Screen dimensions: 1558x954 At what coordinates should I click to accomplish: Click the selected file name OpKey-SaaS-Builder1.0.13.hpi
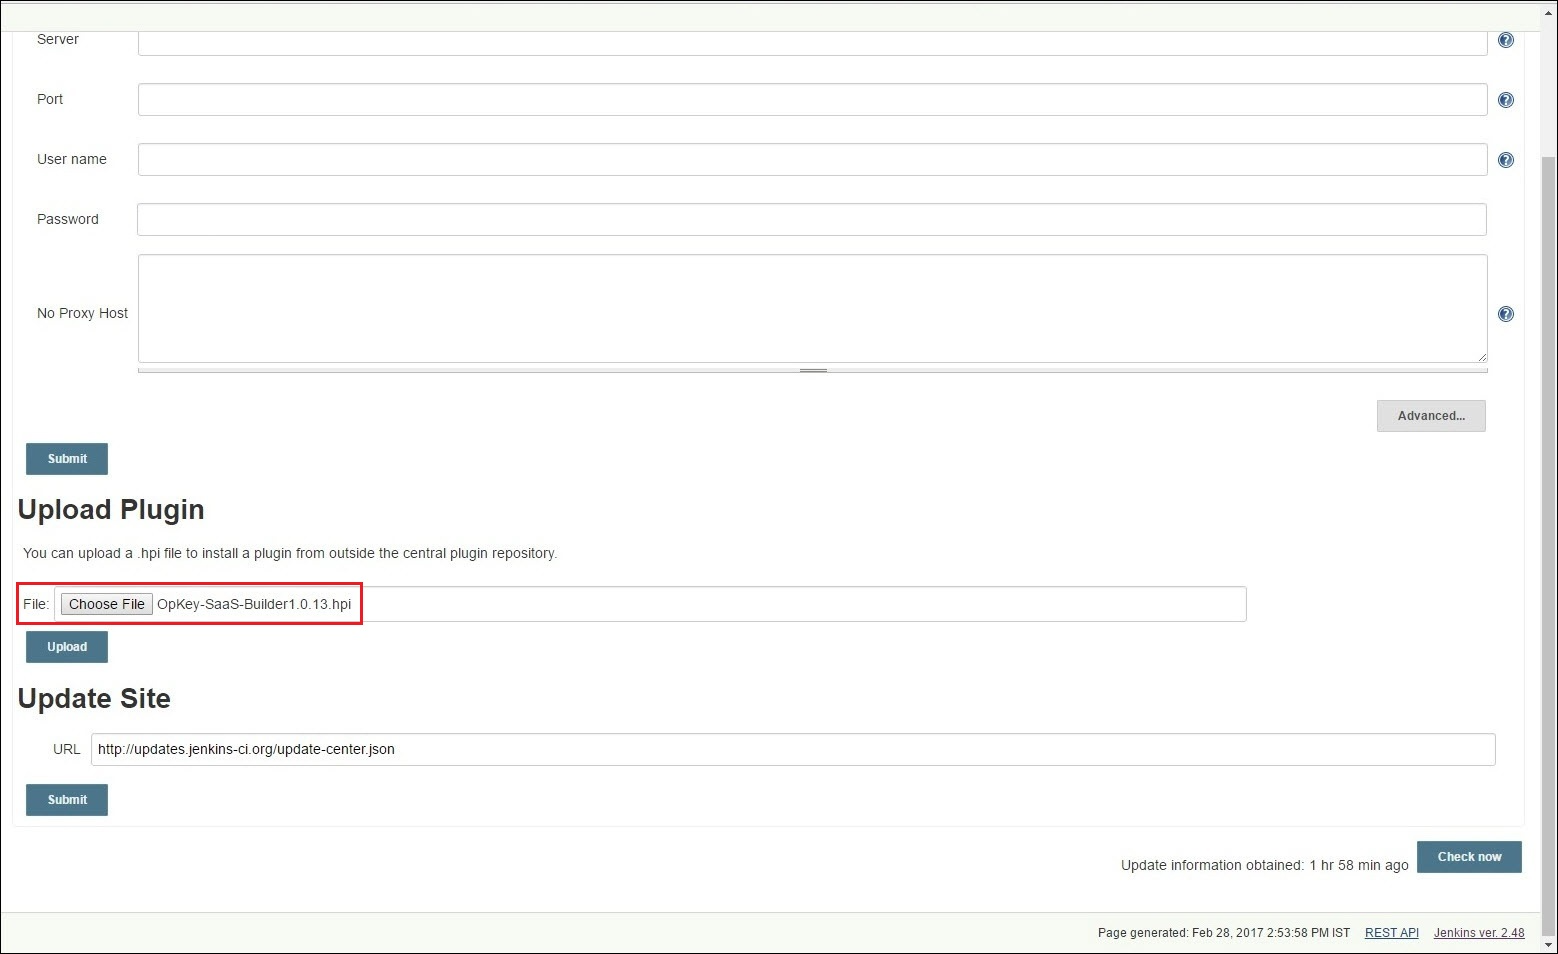[254, 604]
